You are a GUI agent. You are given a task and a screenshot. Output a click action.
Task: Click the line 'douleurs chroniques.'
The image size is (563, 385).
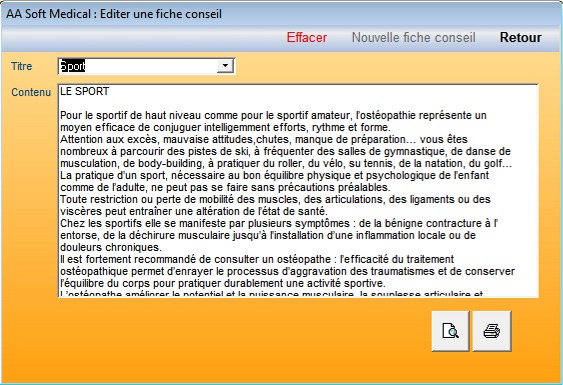111,247
